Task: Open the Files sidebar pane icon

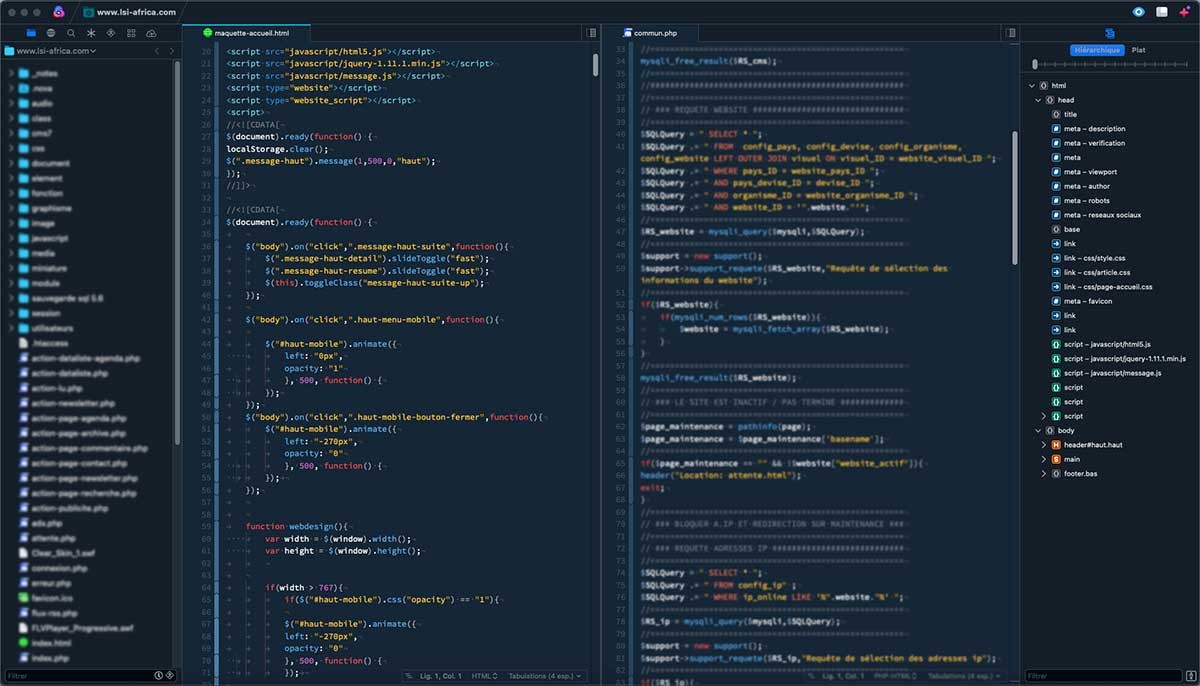Action: (x=31, y=33)
